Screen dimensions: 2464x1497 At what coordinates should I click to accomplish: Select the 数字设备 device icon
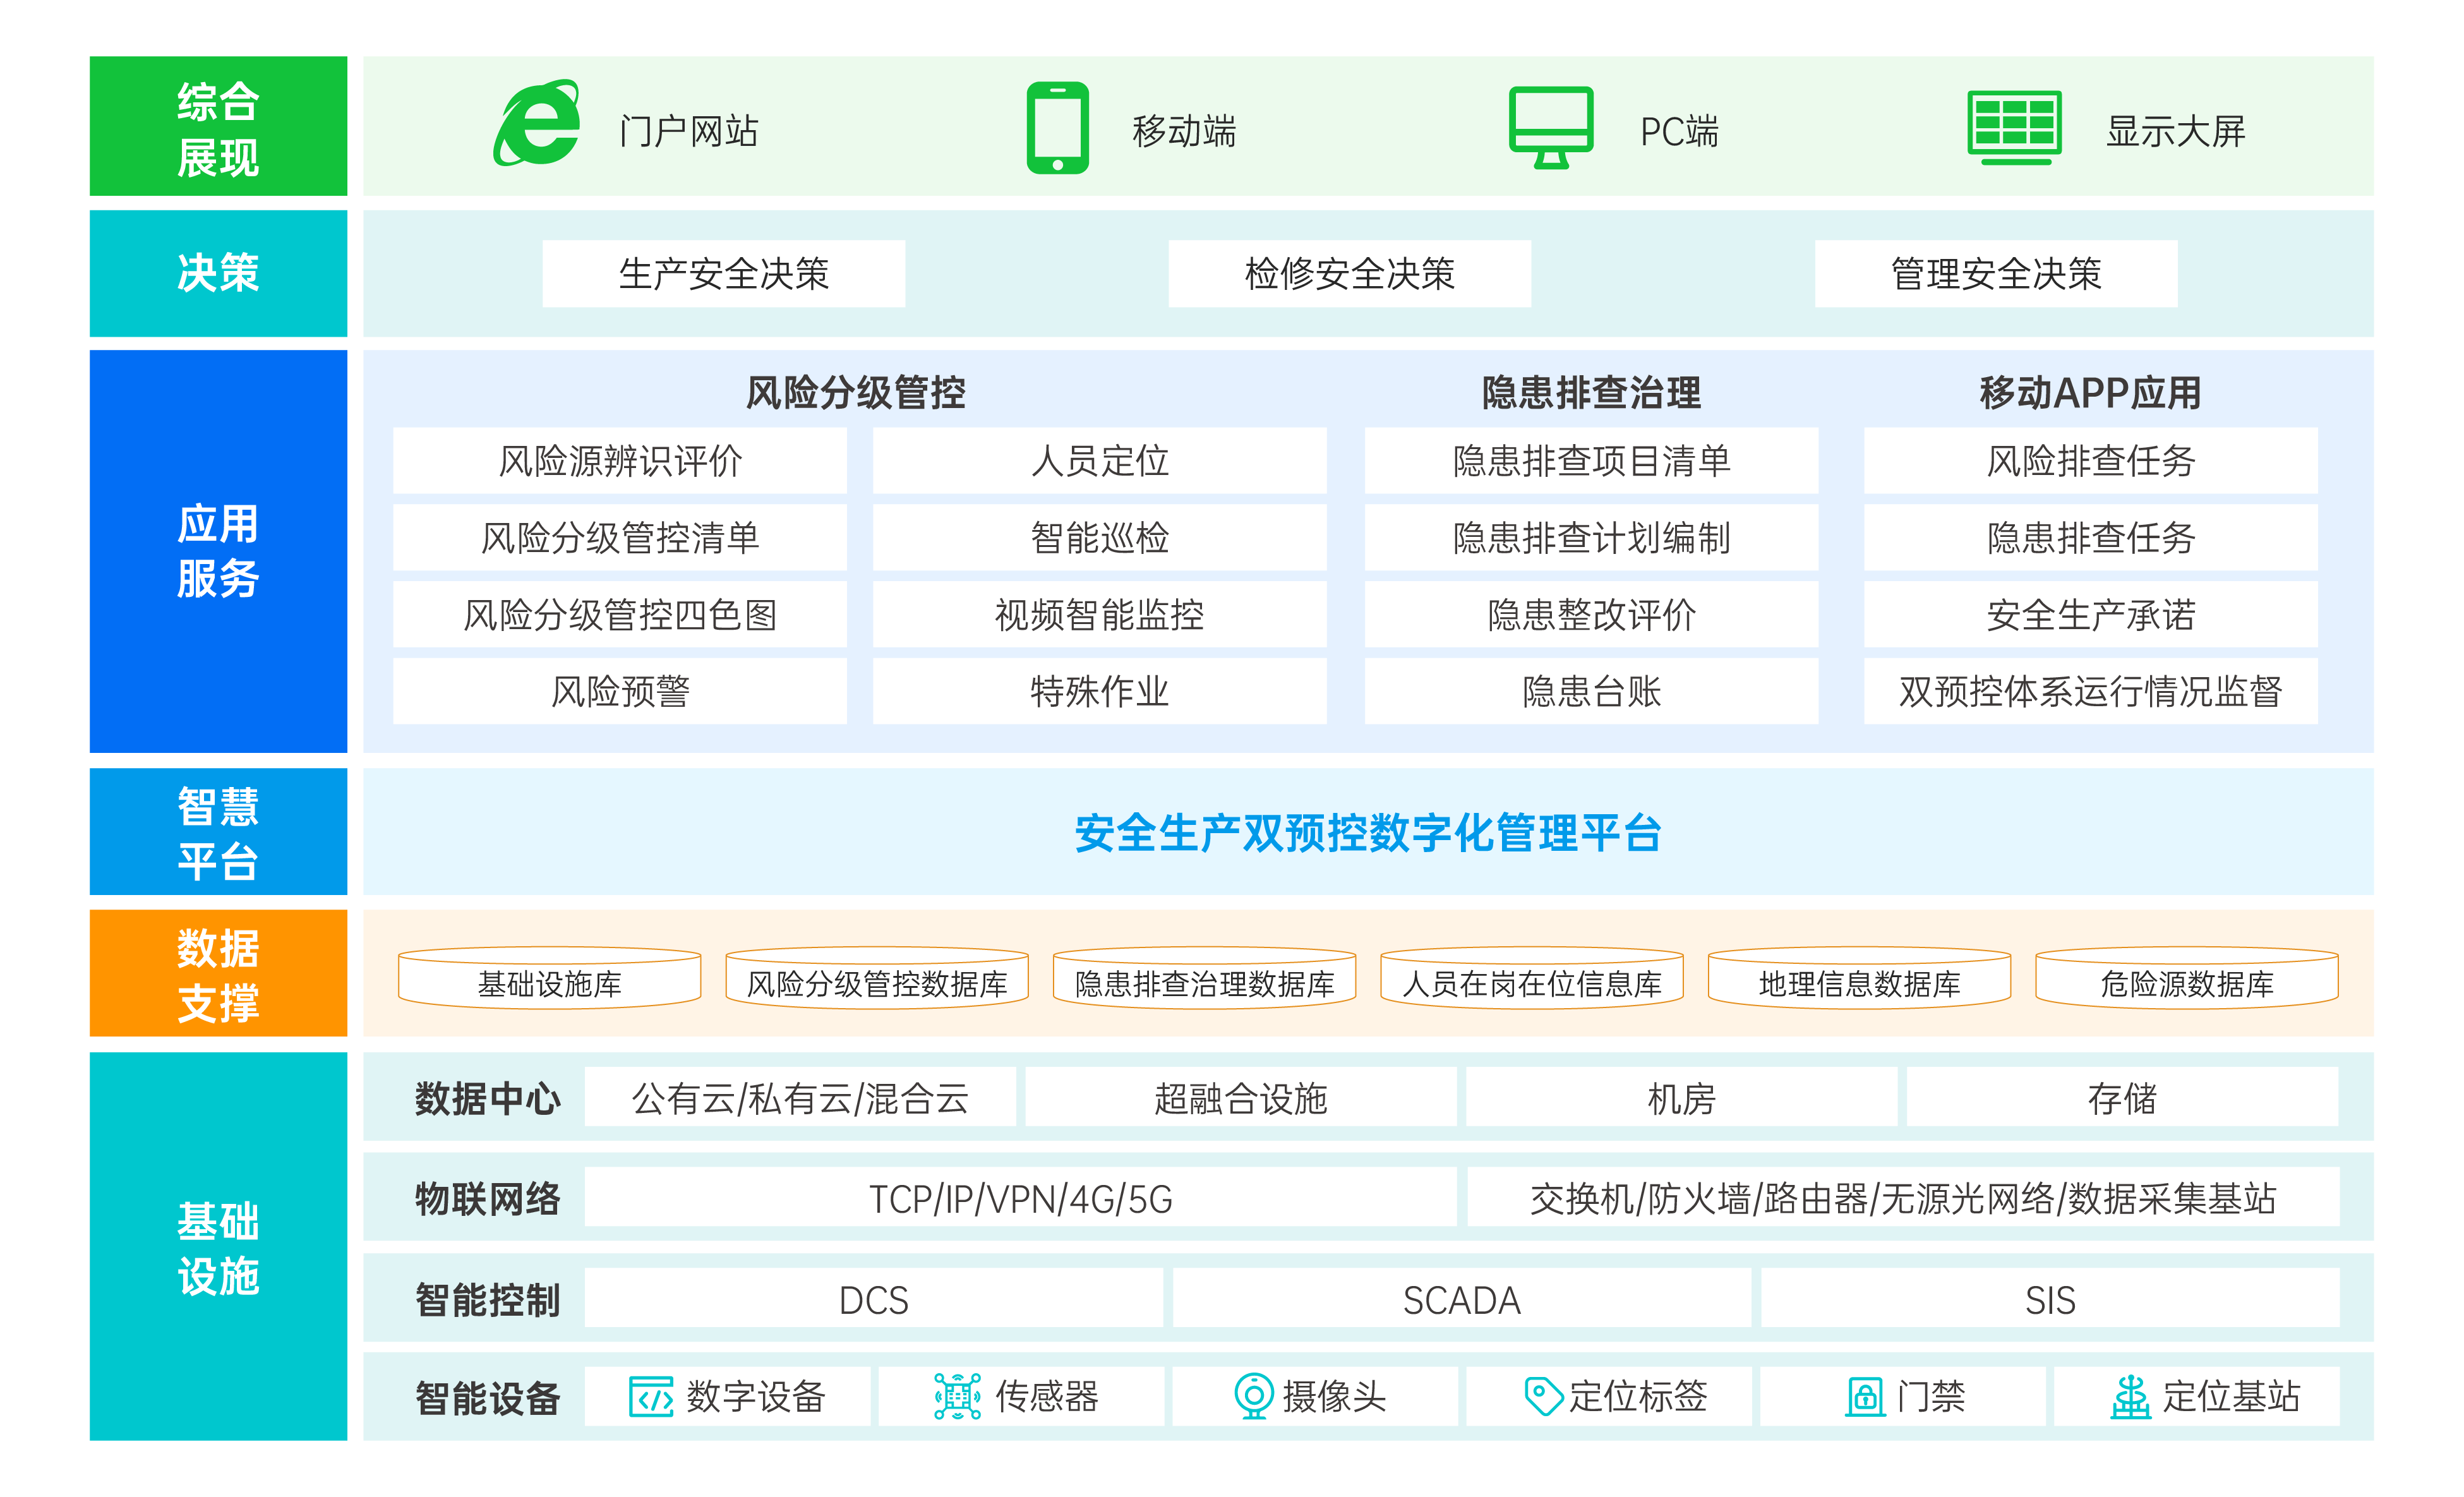click(652, 1396)
